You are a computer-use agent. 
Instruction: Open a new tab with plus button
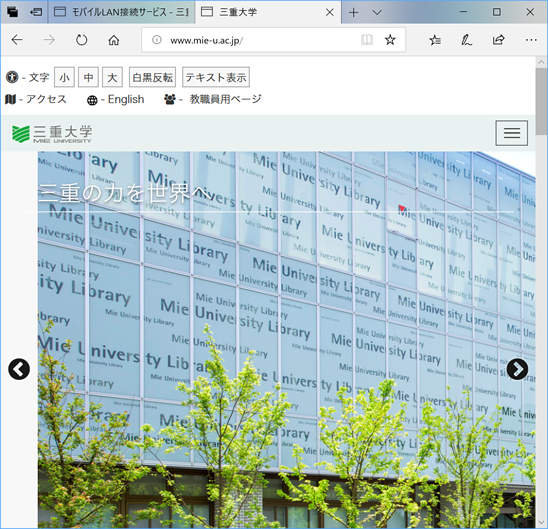pos(354,13)
